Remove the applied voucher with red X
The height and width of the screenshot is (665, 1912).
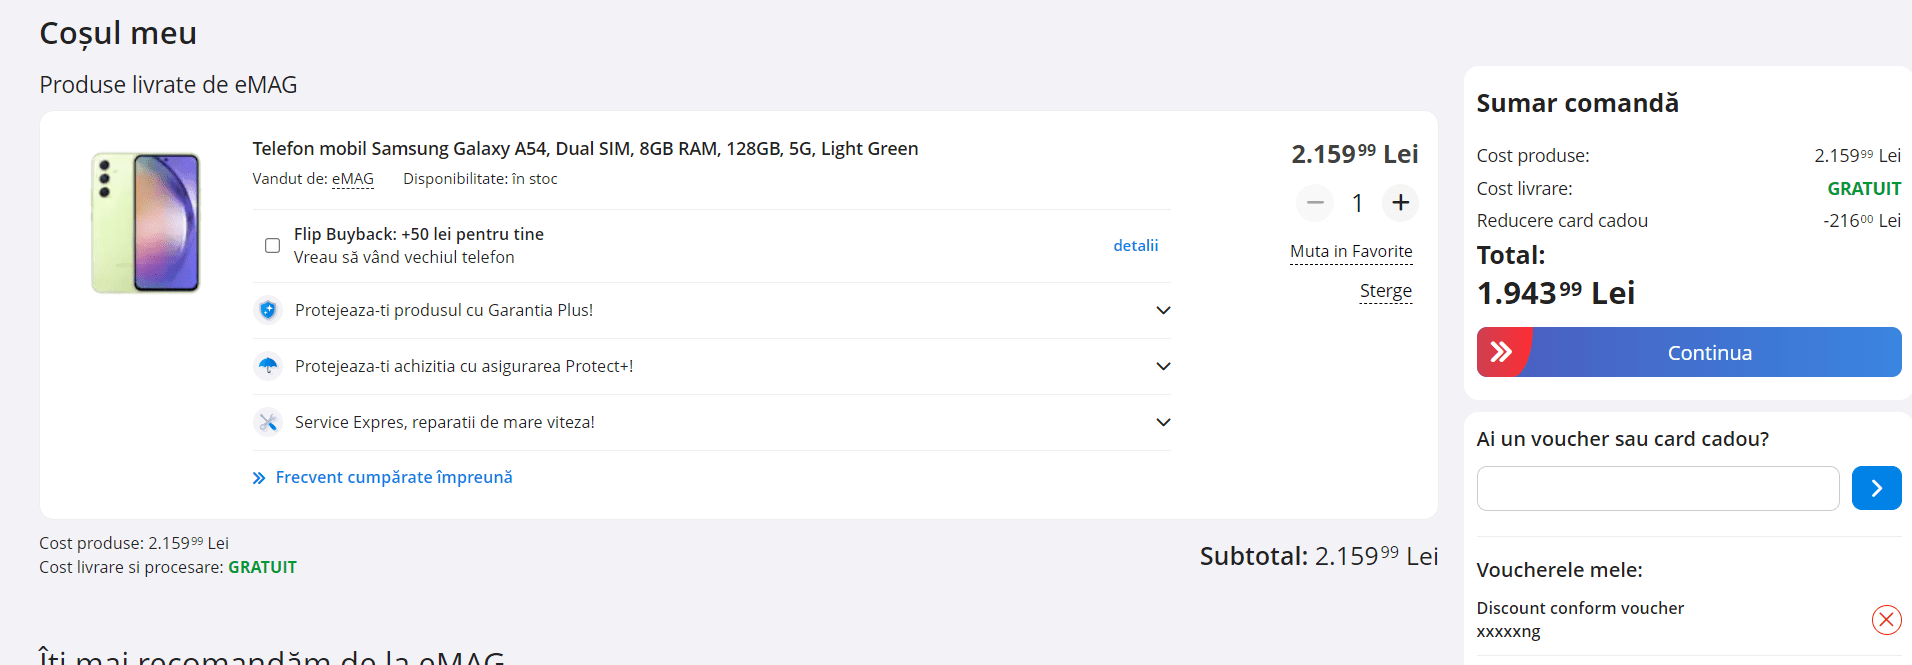pos(1886,620)
